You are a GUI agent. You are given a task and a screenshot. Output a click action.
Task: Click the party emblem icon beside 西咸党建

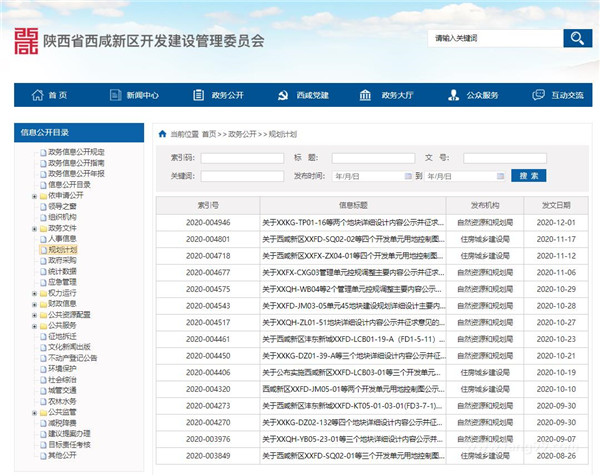283,95
